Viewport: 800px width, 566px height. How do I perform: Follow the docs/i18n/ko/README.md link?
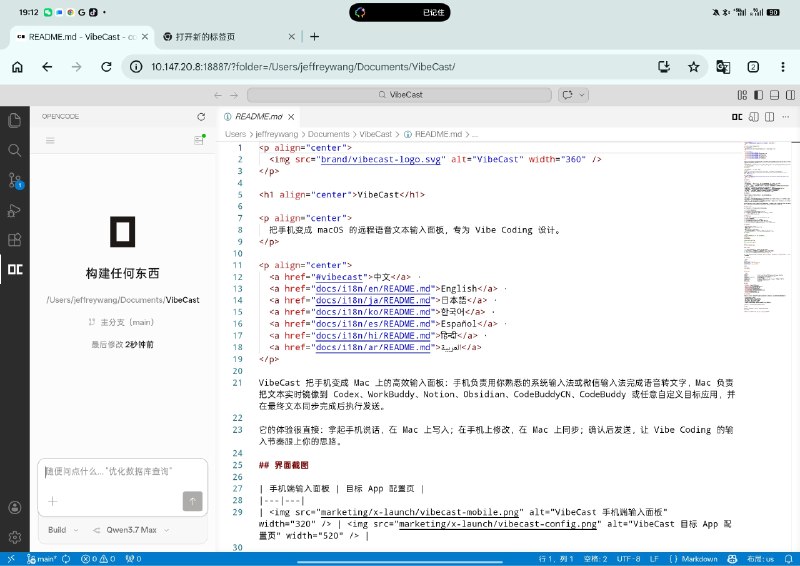373,312
